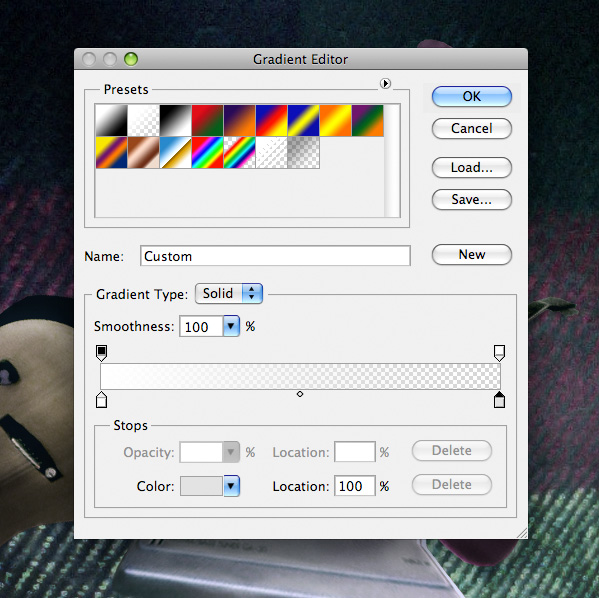The height and width of the screenshot is (598, 599).
Task: Select the left white color stop
Action: coord(101,400)
